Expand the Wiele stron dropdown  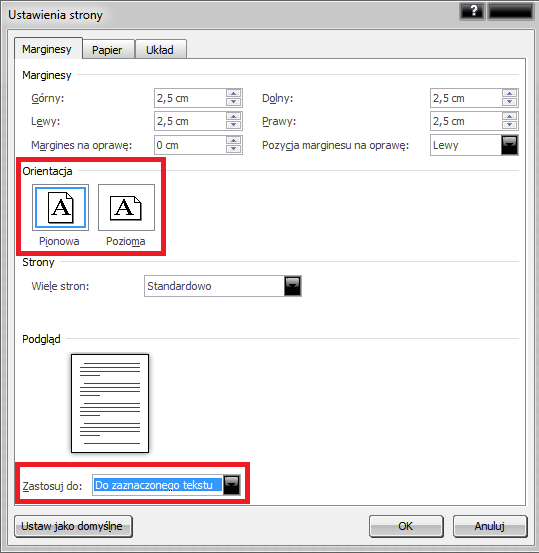(x=292, y=286)
